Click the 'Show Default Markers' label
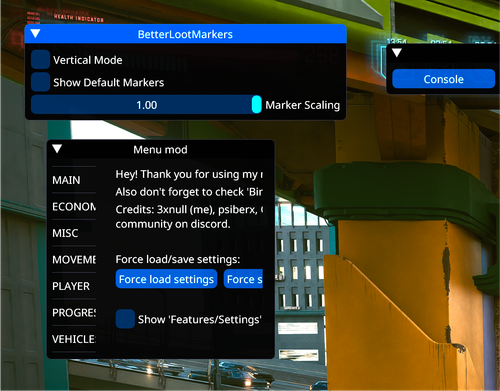The height and width of the screenshot is (391, 500). point(109,82)
